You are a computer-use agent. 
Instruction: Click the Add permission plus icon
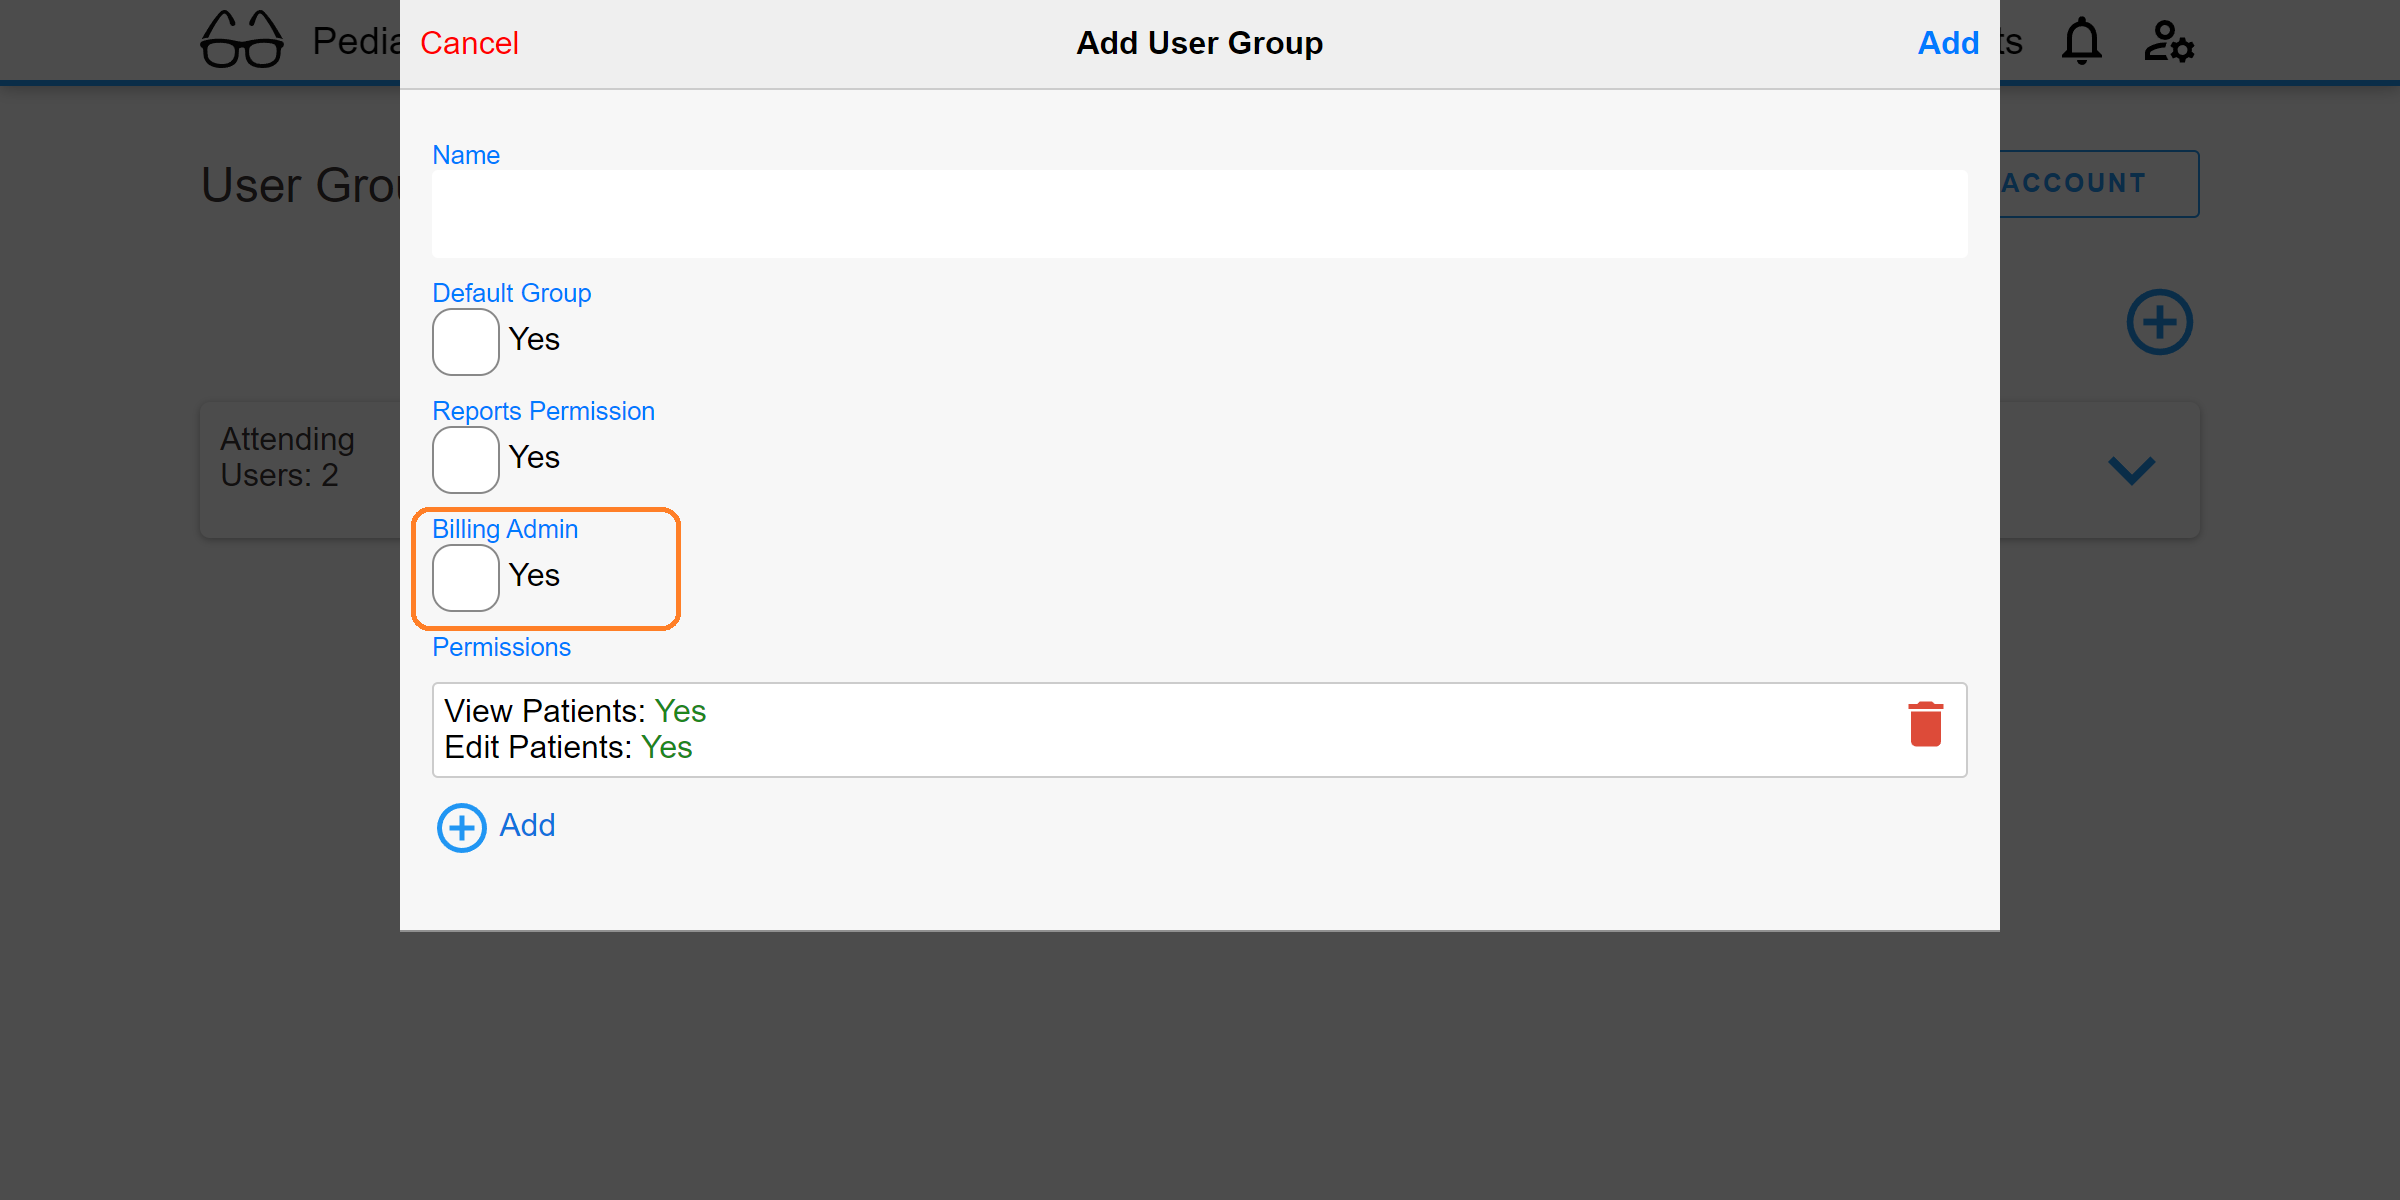click(x=459, y=827)
